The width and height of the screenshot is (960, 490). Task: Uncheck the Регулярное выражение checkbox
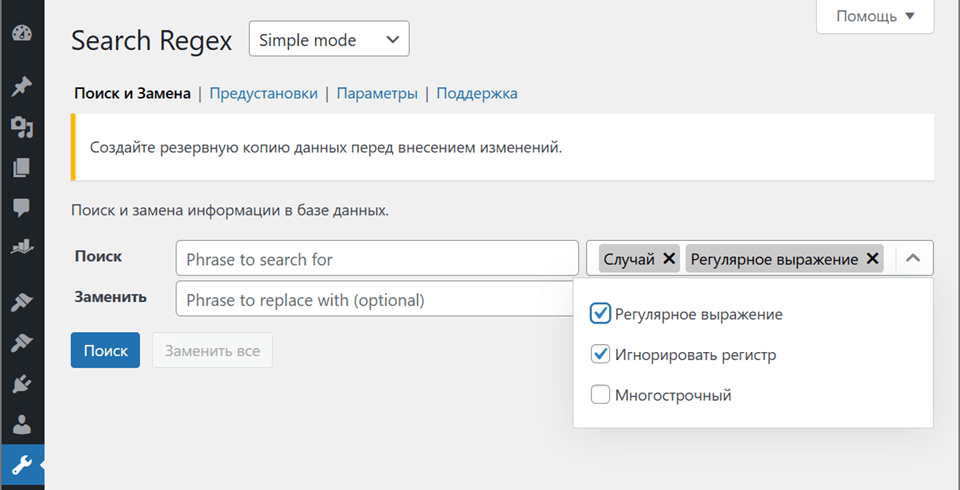(600, 314)
